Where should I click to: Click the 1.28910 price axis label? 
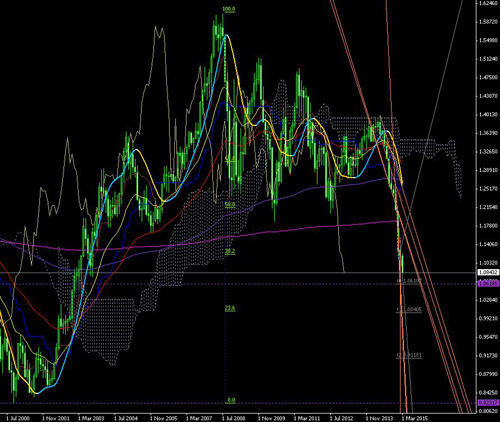click(488, 170)
